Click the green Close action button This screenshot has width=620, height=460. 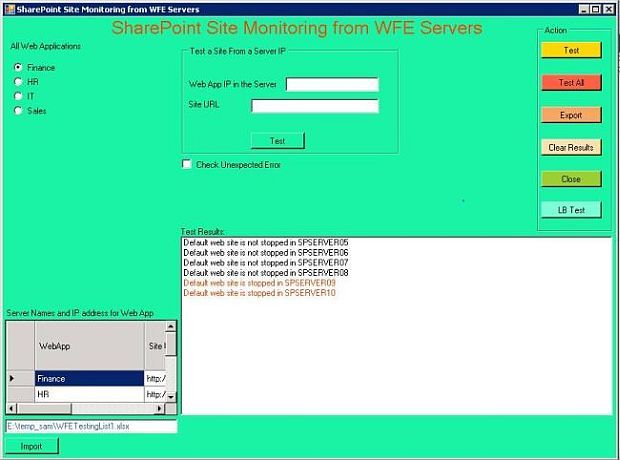click(571, 179)
